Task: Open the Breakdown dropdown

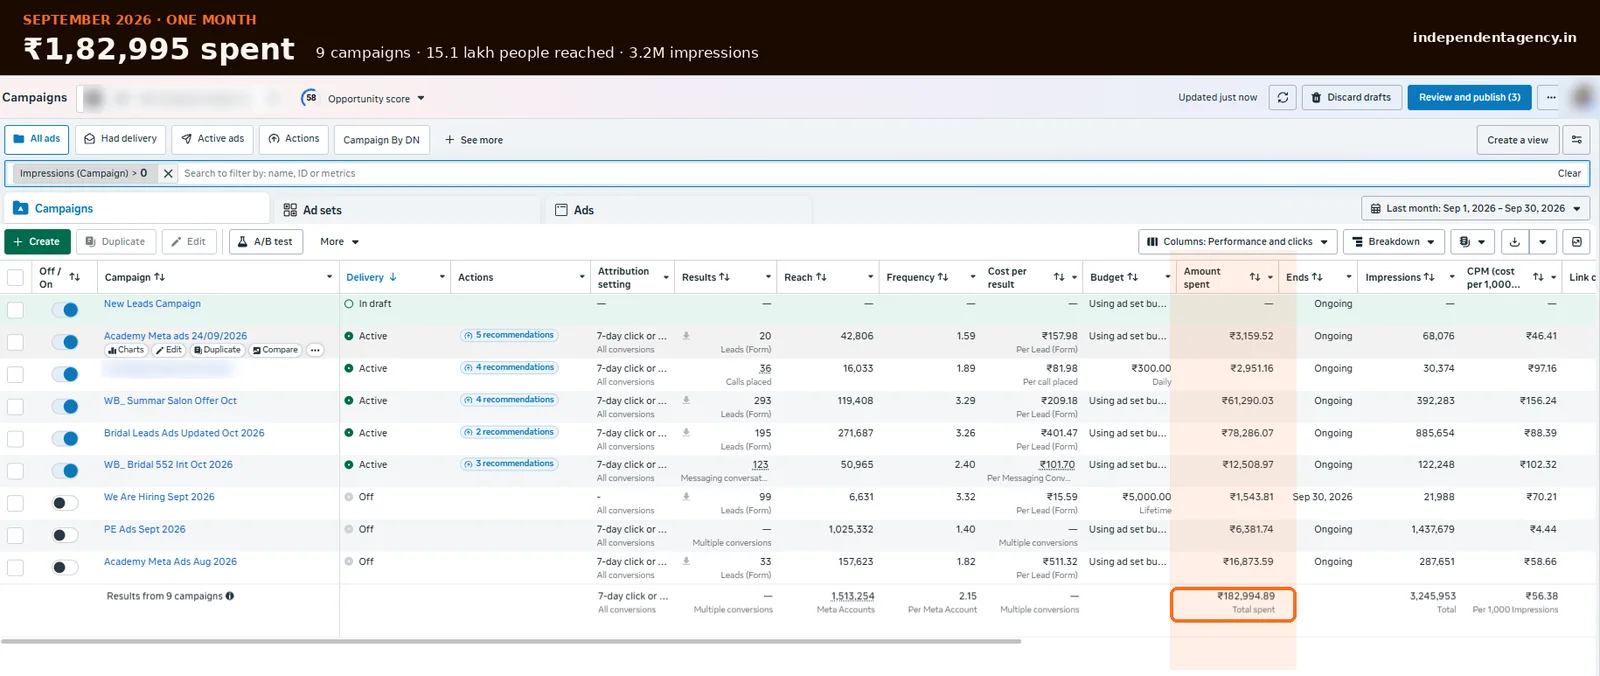Action: point(1393,242)
